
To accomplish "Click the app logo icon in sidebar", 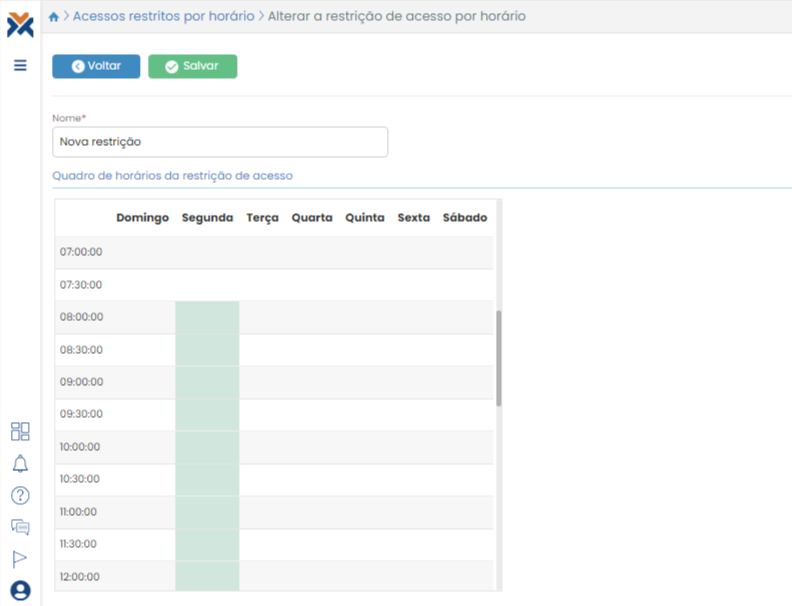I will pyautogui.click(x=20, y=23).
